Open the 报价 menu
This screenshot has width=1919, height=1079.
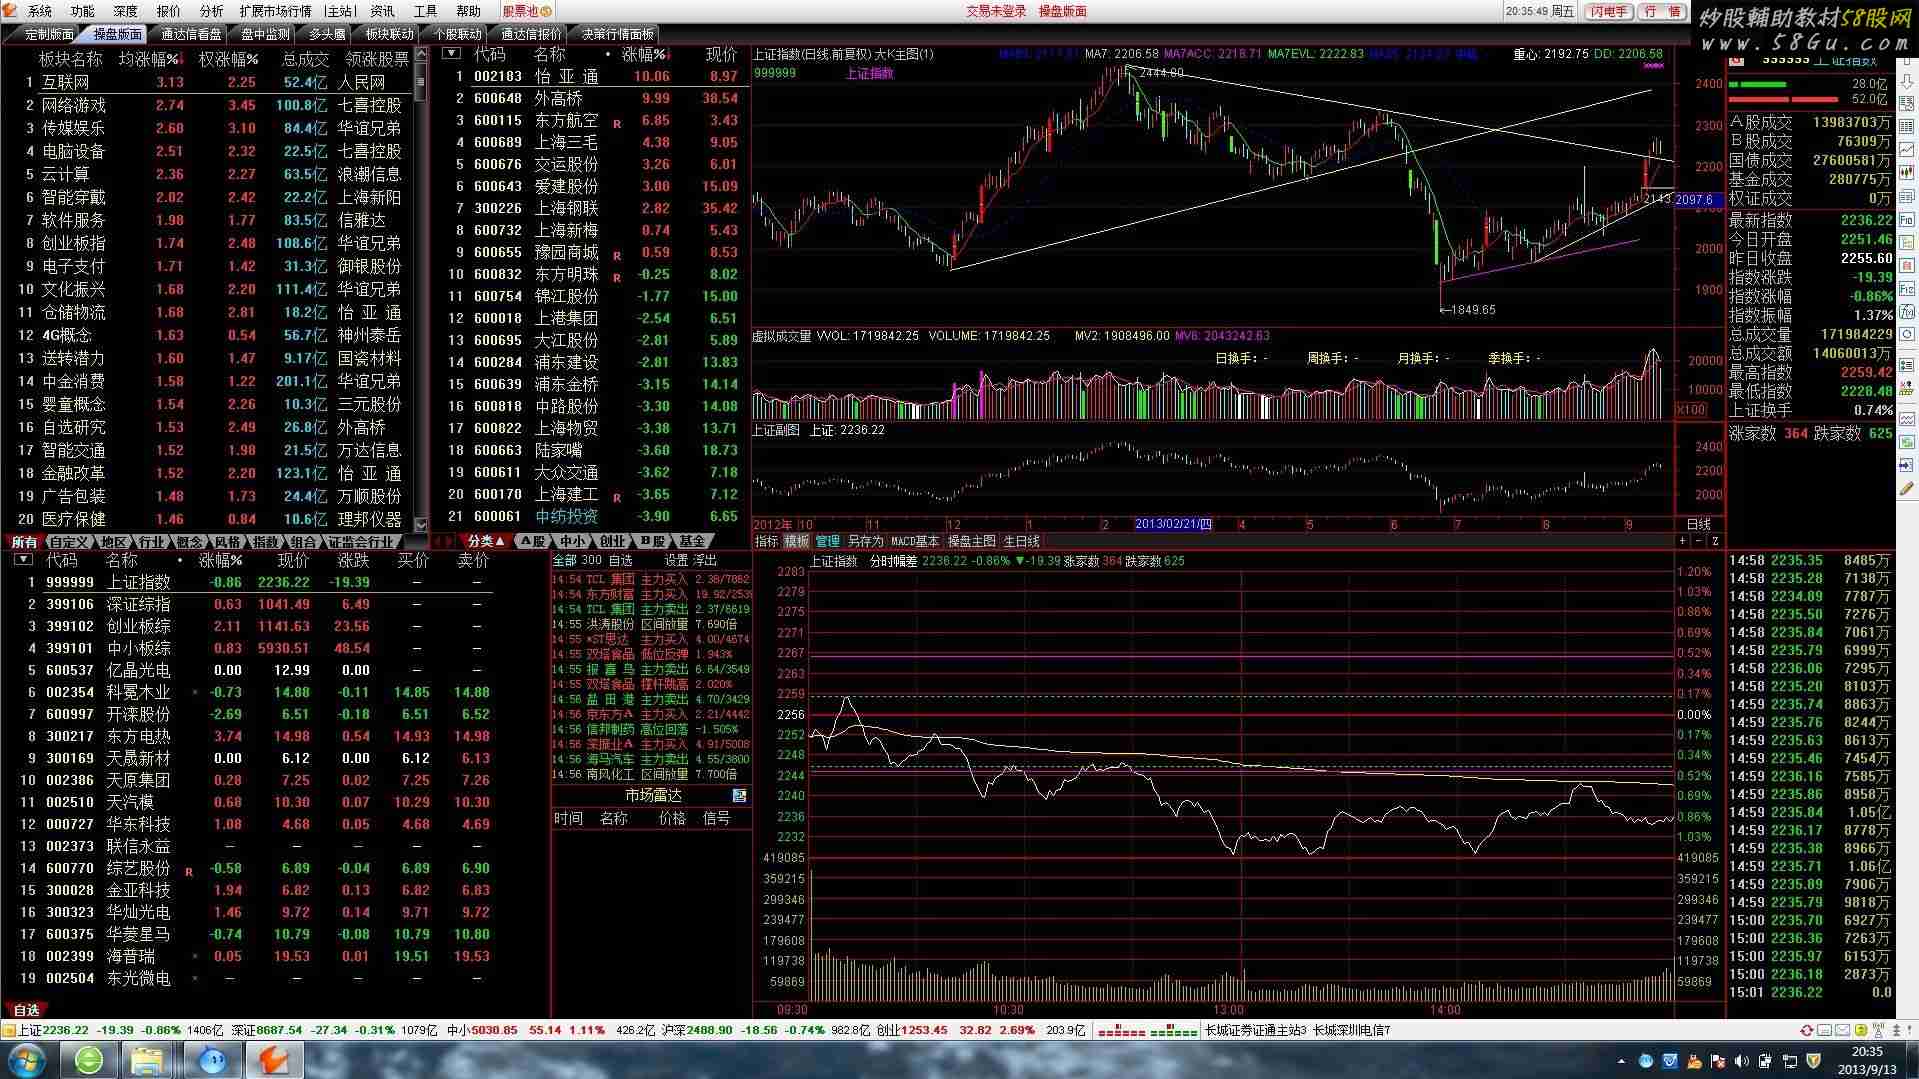[x=169, y=11]
